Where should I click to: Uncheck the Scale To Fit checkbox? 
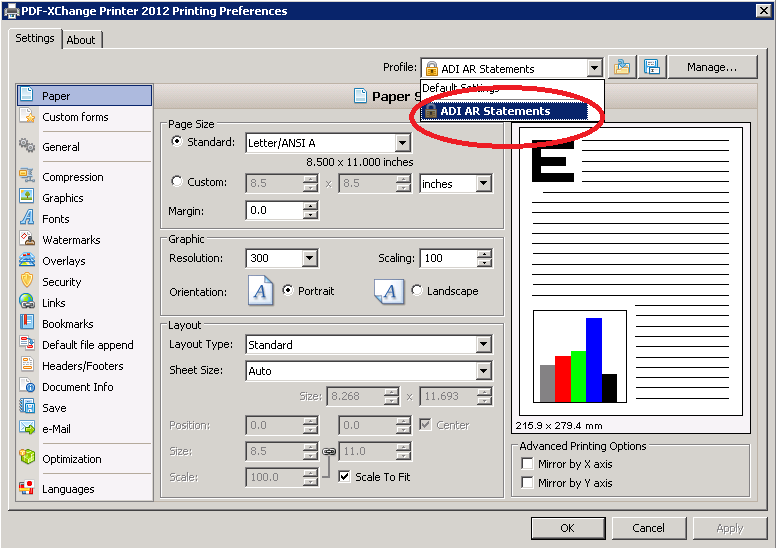(x=344, y=477)
